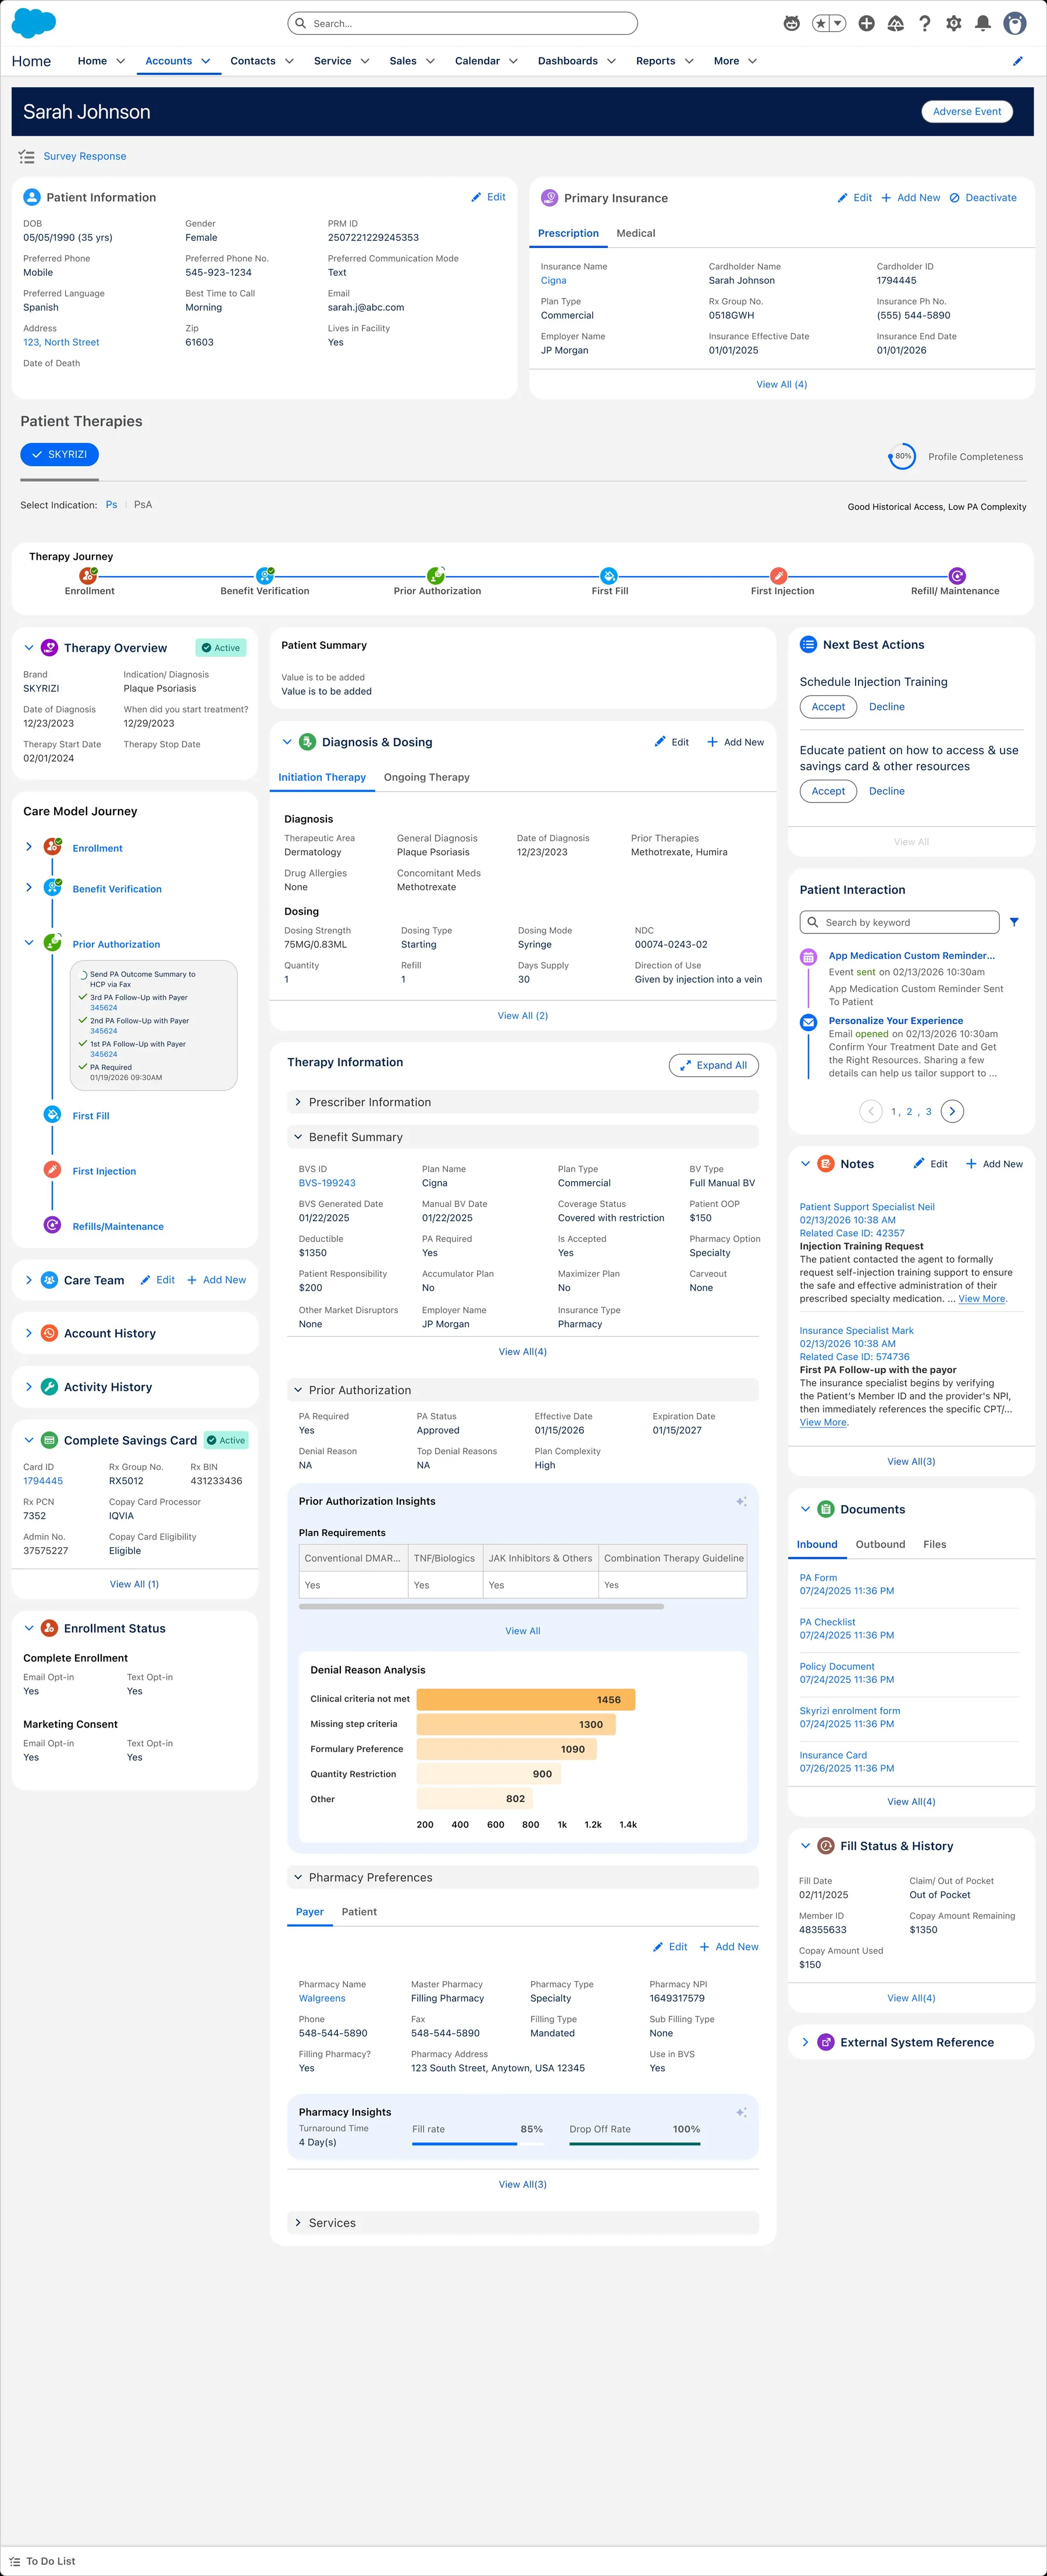Viewport: 1047px width, 2576px height.
Task: Click the navigation bar edit pencil icon
Action: click(x=1018, y=61)
